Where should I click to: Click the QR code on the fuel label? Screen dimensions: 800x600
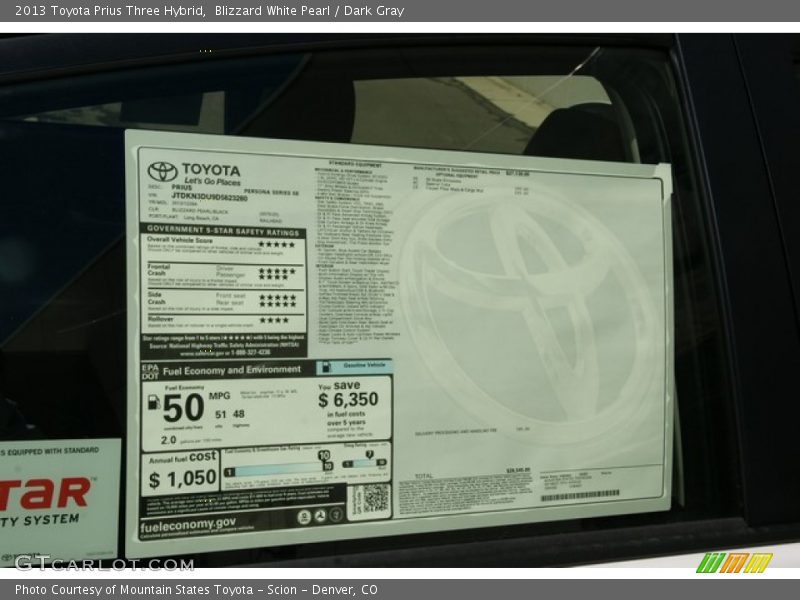(x=374, y=499)
